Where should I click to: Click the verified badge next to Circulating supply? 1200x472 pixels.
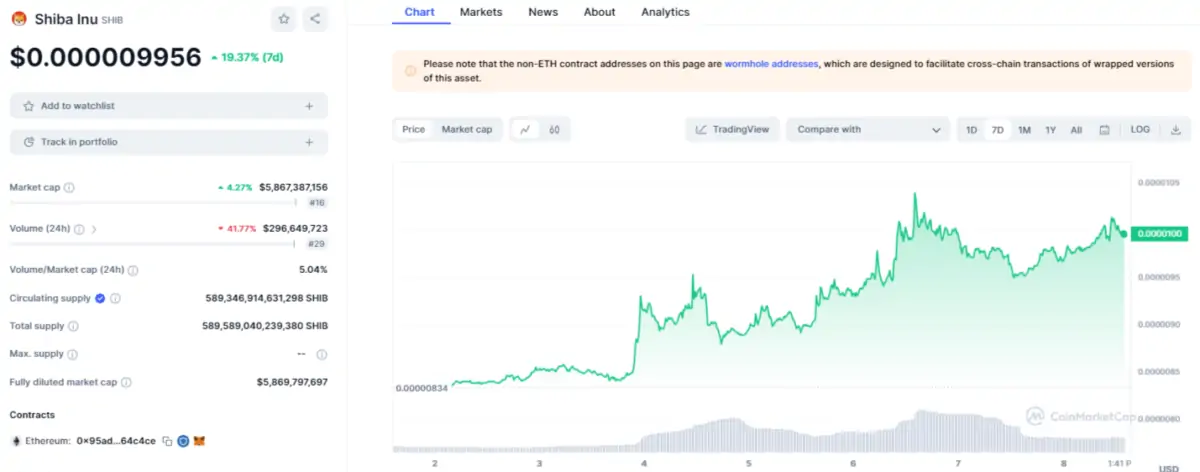[x=100, y=298]
